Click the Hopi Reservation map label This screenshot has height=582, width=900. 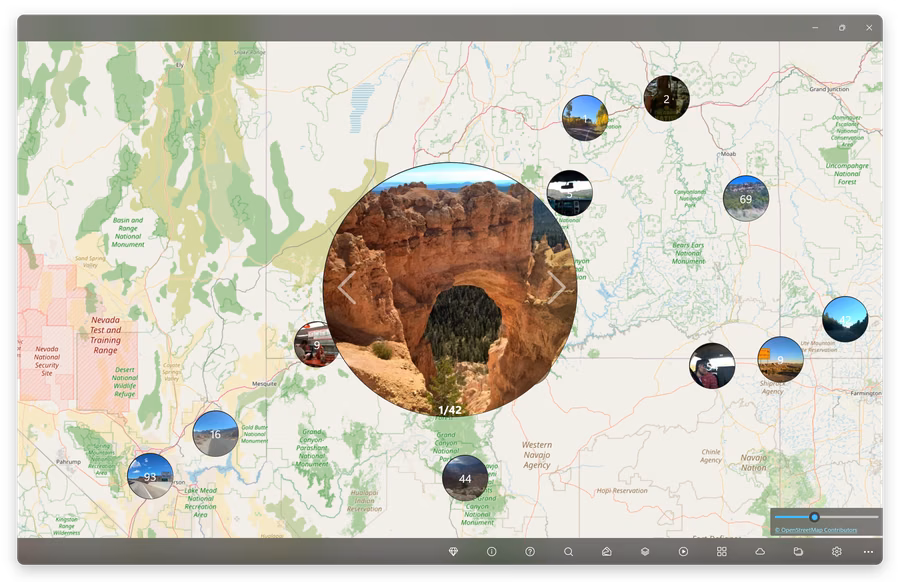click(622, 491)
